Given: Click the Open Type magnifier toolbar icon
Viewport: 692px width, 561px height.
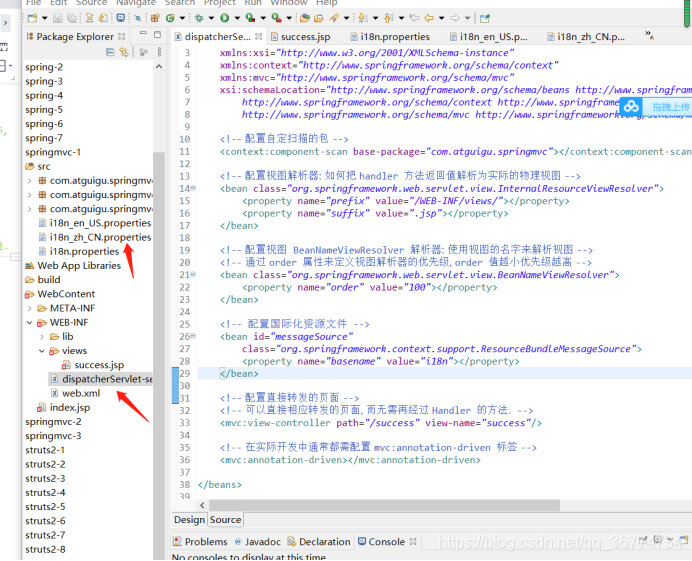Looking at the screenshot, I should point(138,18).
